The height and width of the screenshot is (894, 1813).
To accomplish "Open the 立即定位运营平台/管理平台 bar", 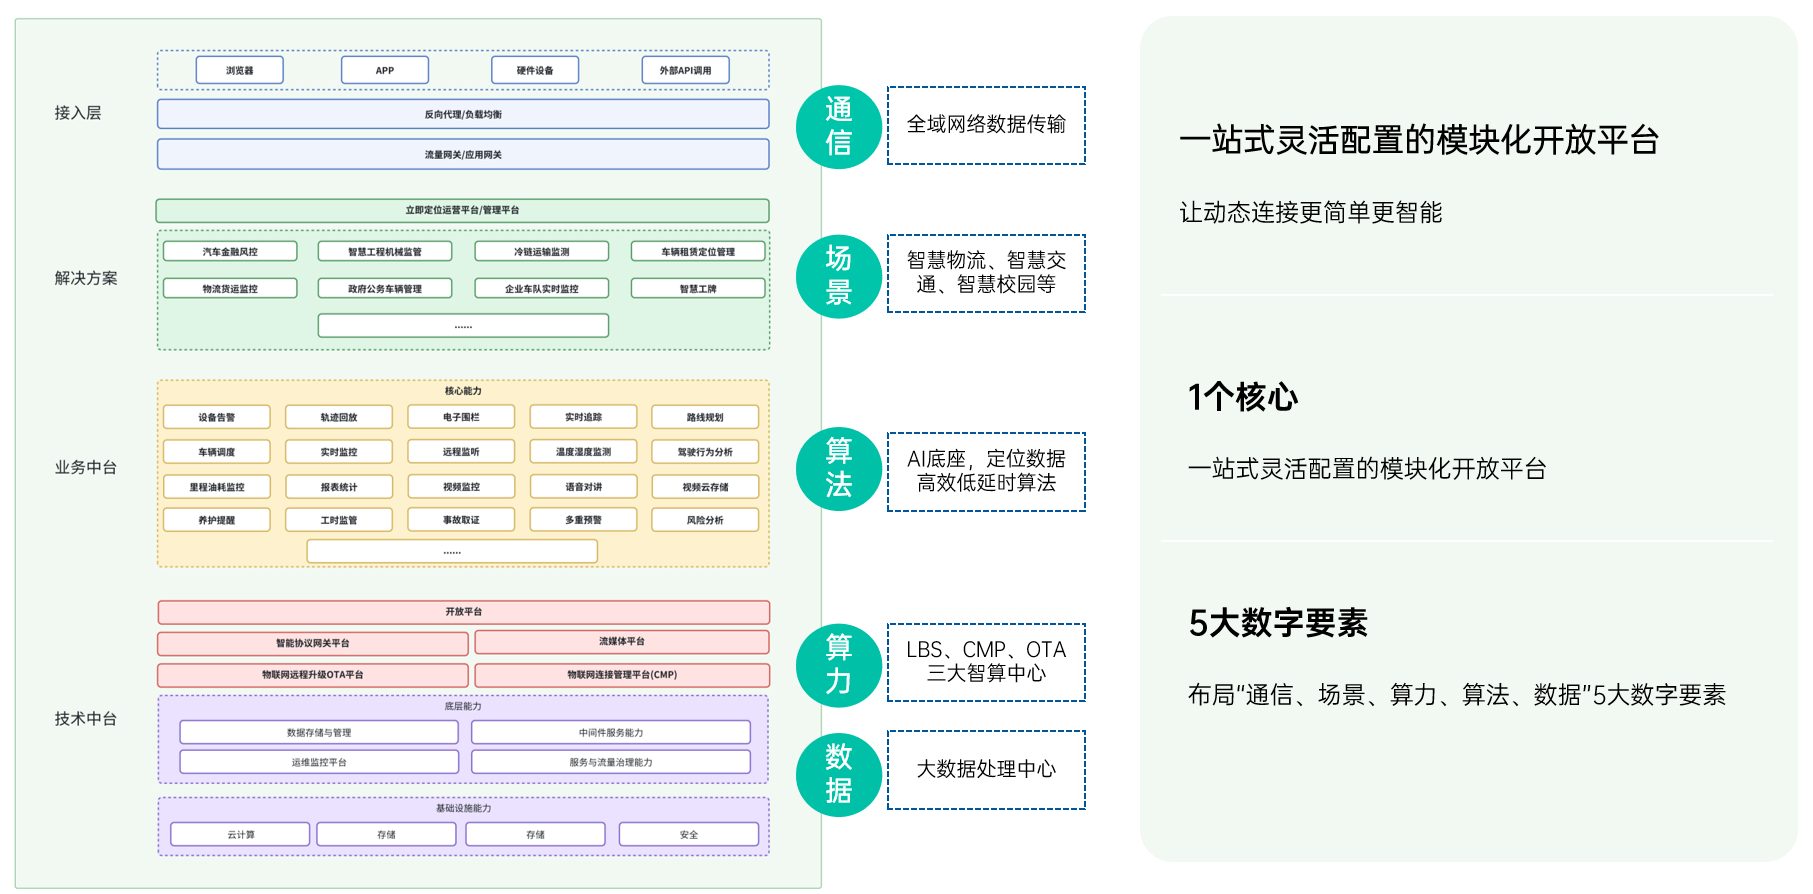I will 462,211.
